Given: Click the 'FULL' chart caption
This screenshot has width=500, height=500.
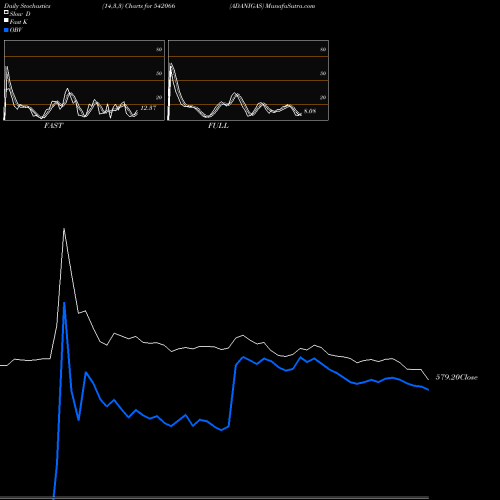Looking at the screenshot, I should pyautogui.click(x=218, y=126).
